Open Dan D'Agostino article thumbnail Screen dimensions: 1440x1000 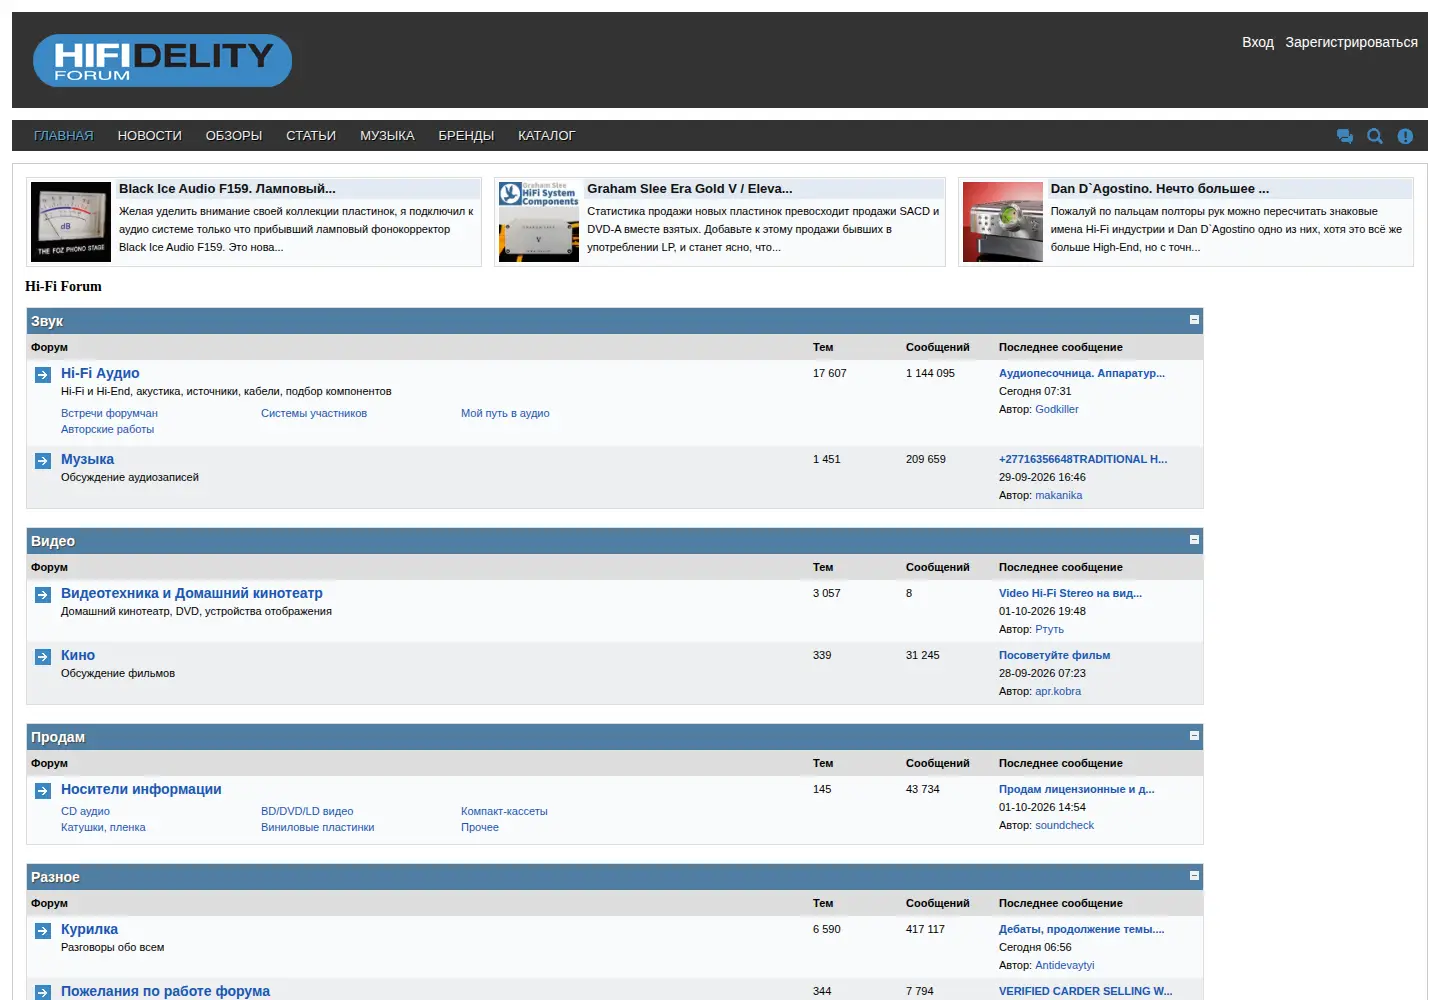[x=1003, y=222]
